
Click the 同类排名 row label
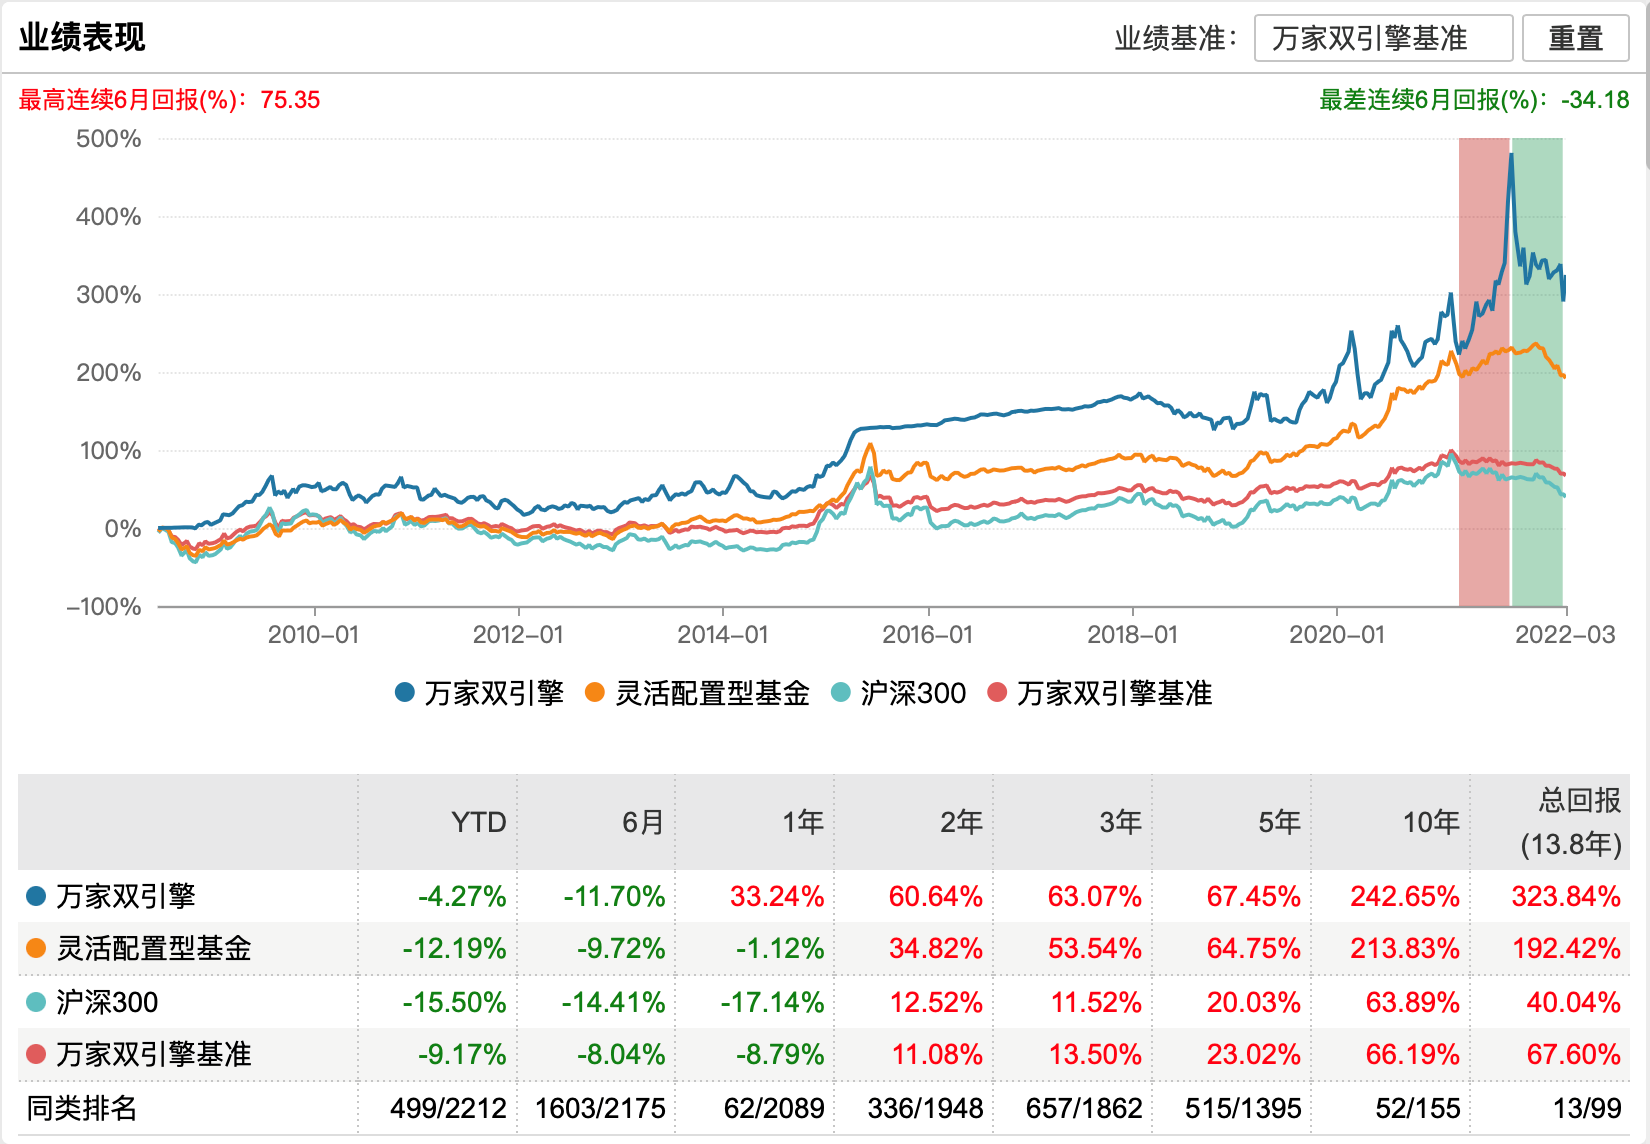[x=82, y=1108]
